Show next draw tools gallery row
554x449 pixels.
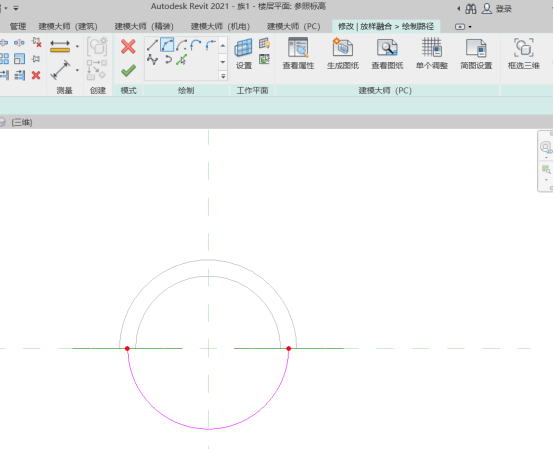(223, 61)
